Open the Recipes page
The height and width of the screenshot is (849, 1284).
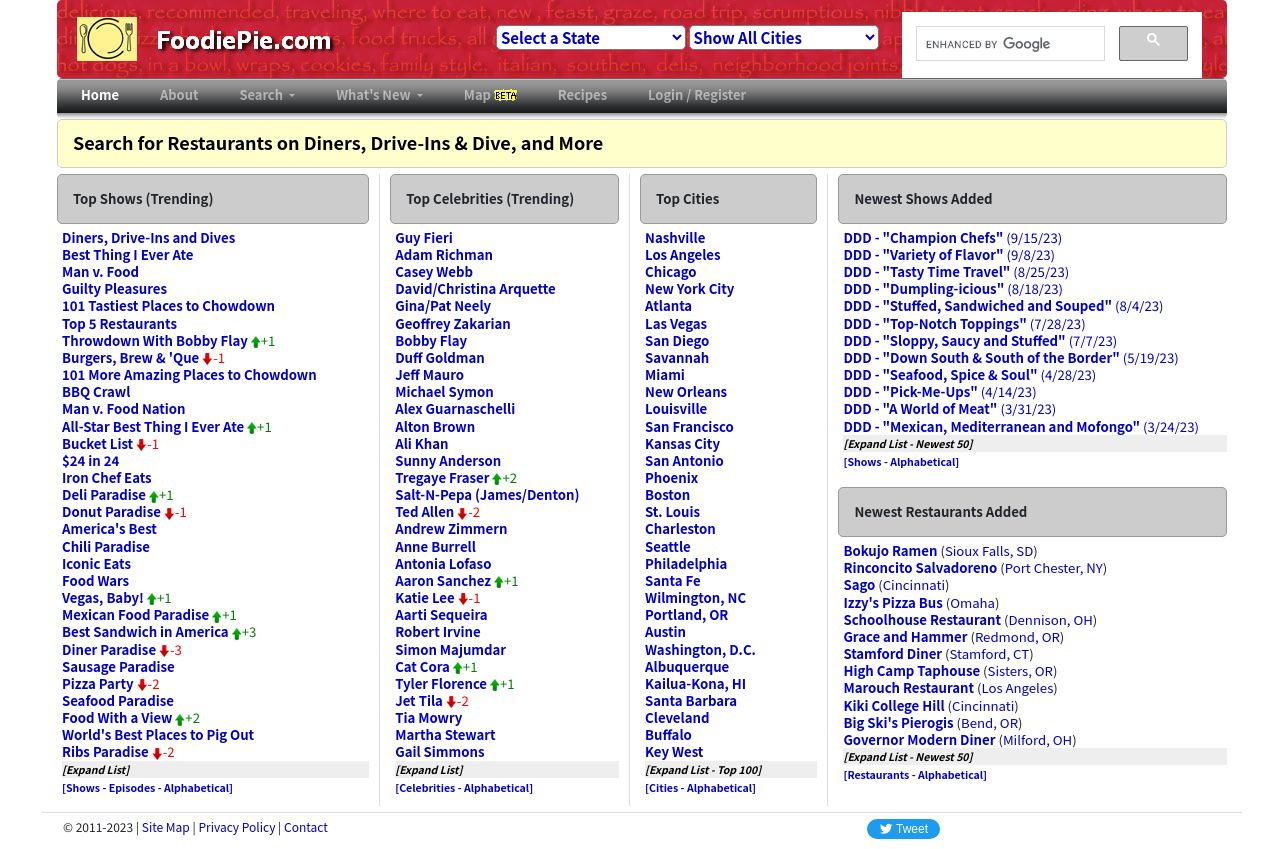tap(582, 95)
